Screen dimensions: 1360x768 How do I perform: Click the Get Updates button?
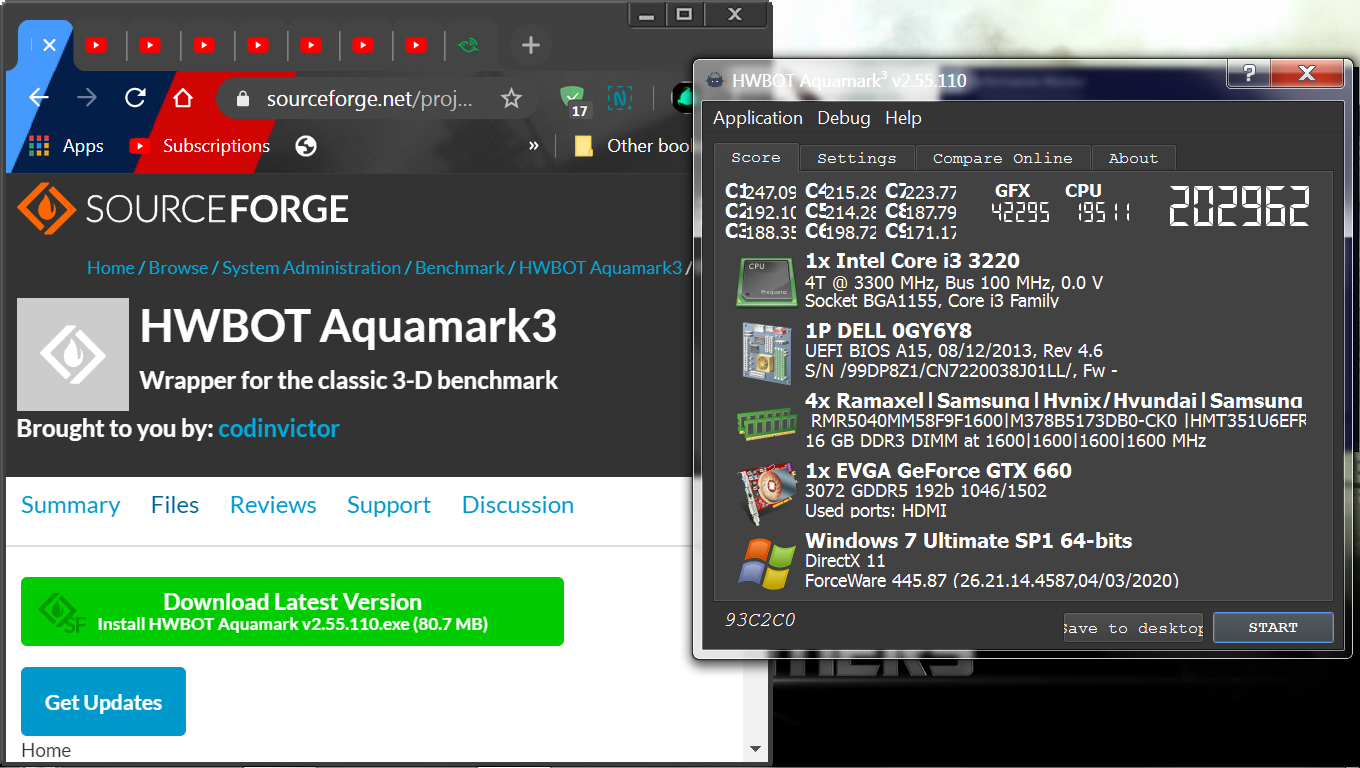[103, 702]
